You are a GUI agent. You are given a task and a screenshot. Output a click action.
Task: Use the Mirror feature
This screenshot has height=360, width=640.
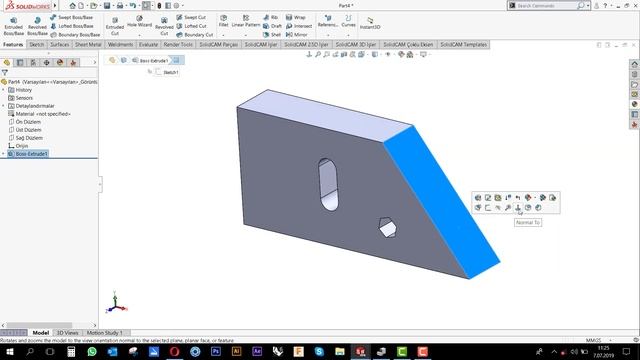(297, 35)
